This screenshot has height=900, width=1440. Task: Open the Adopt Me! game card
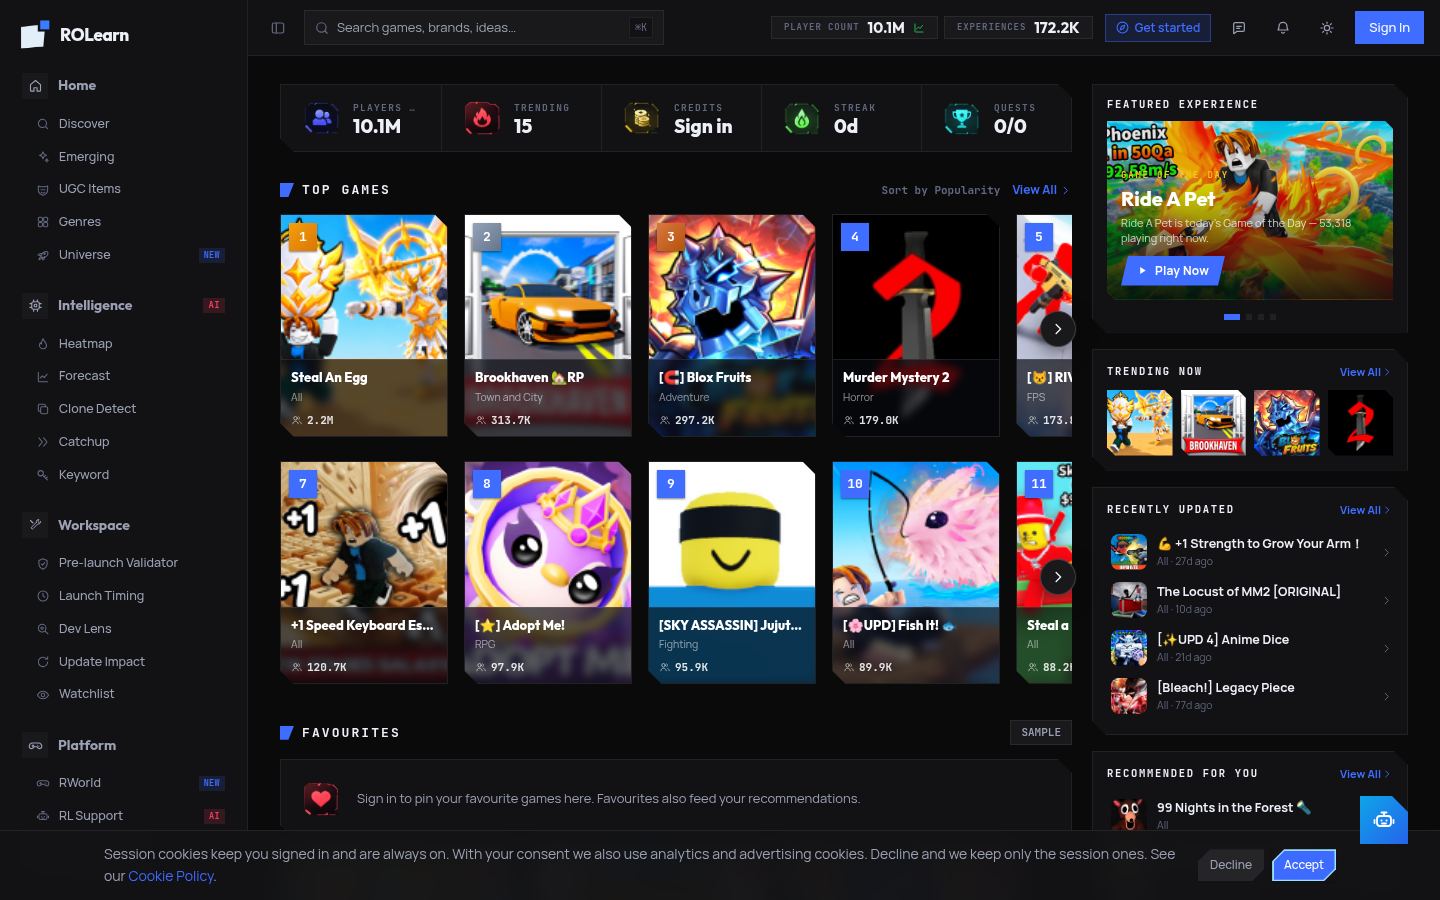[x=548, y=573]
